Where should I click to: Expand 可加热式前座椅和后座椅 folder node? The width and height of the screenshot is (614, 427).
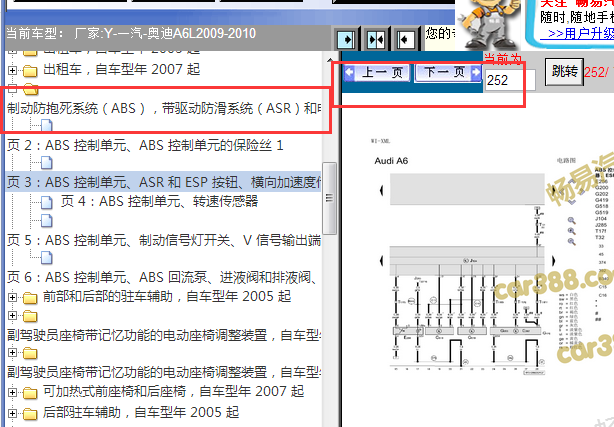coord(12,392)
